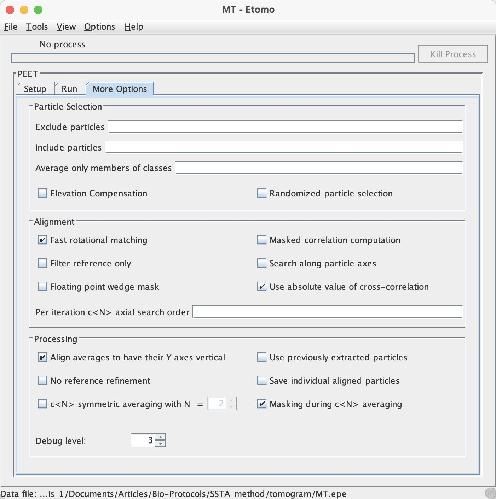Click the Kill Process button
Screen dimensions: 496x499
[453, 54]
